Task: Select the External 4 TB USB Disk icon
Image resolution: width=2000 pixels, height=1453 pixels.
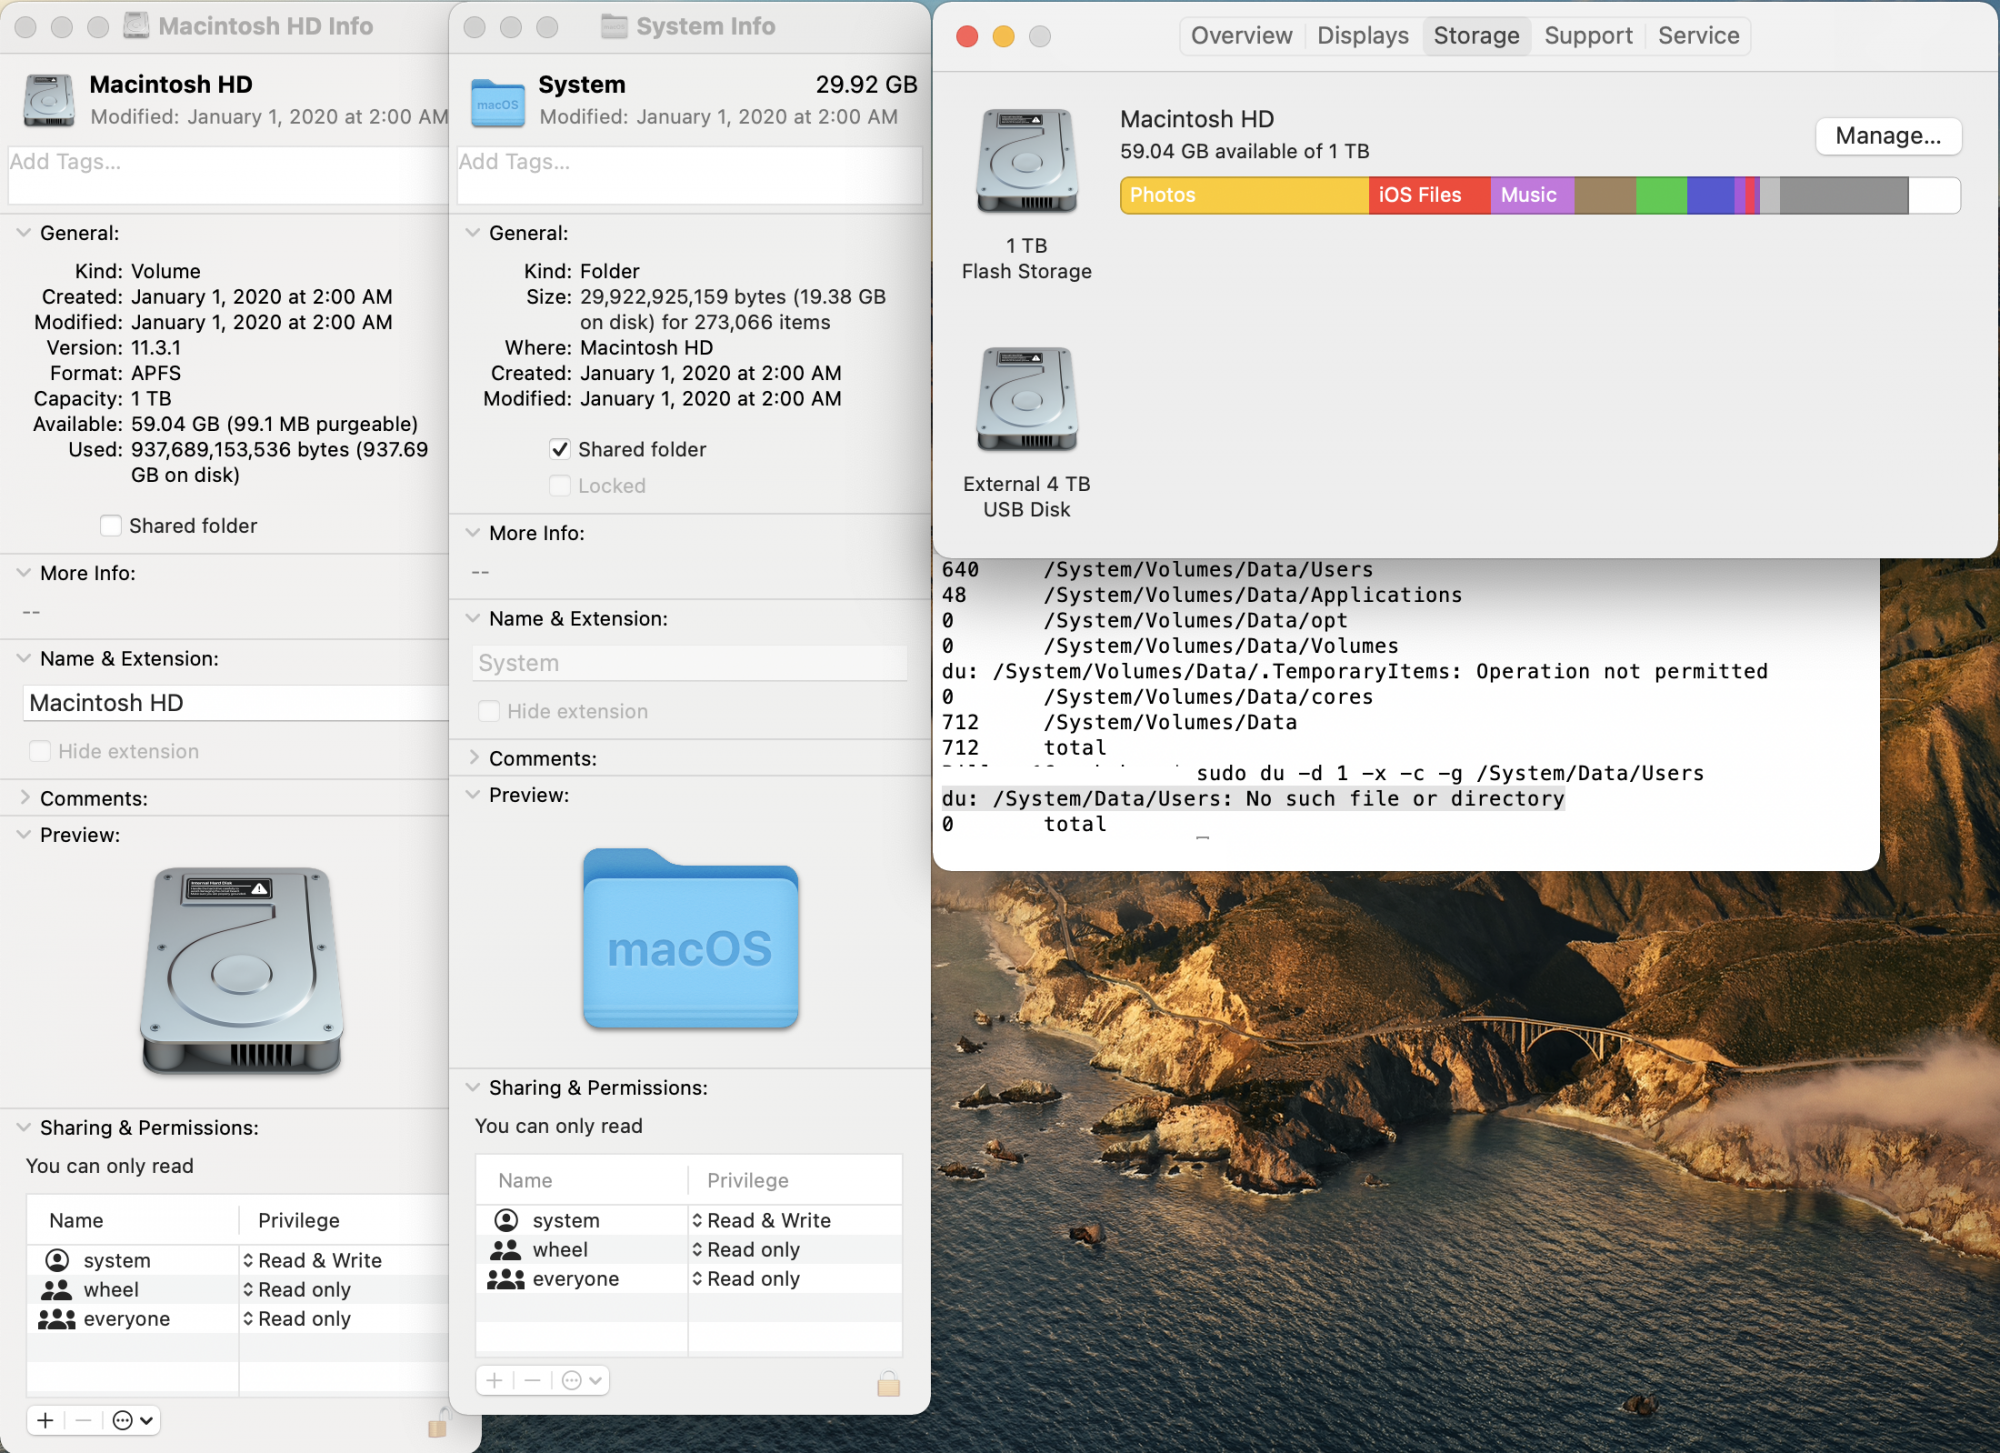Action: tap(1027, 399)
